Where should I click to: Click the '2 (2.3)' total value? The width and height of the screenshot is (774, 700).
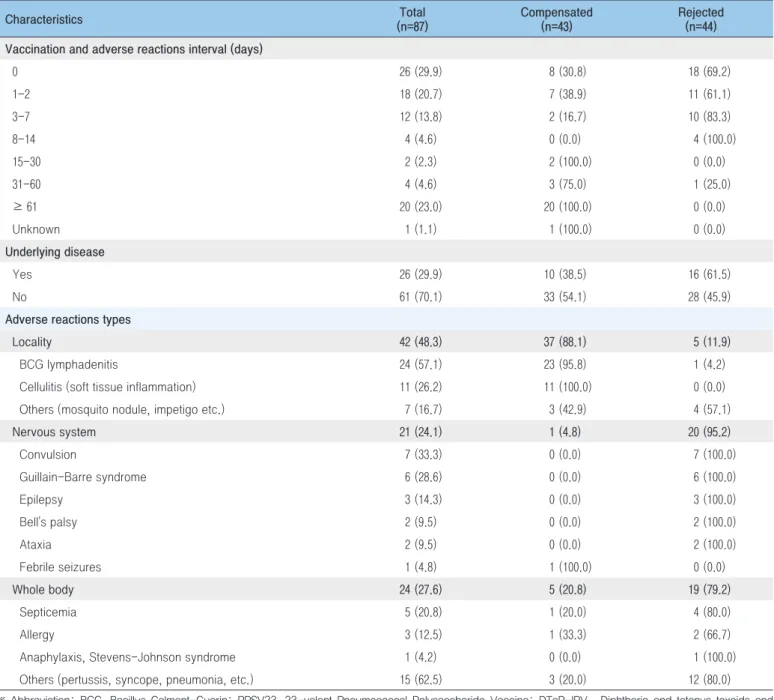click(421, 162)
